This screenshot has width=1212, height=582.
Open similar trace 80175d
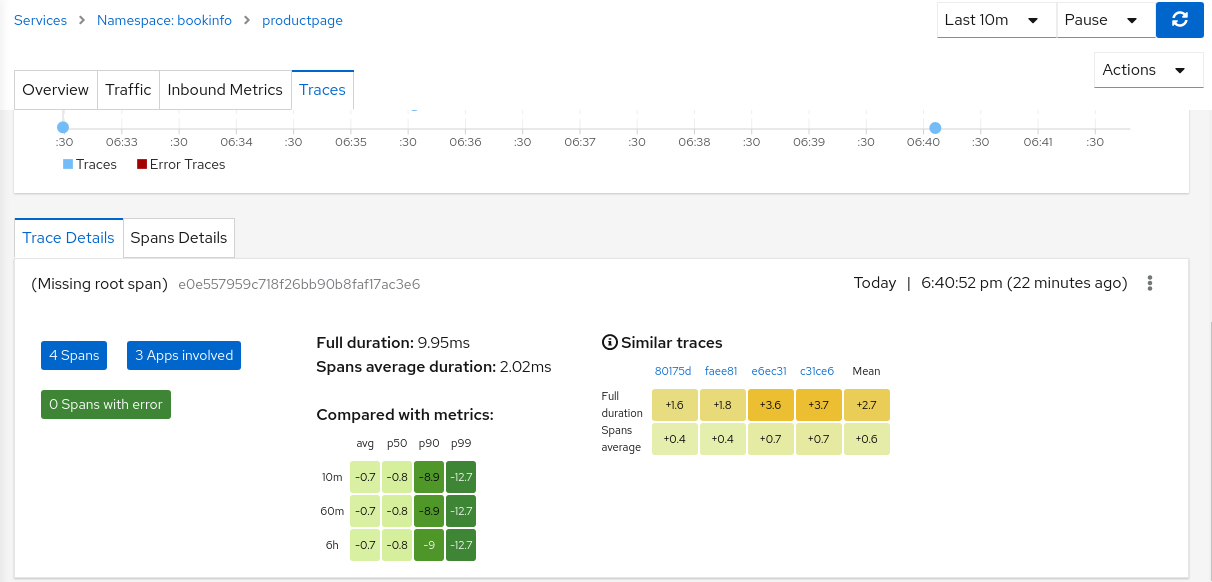673,371
